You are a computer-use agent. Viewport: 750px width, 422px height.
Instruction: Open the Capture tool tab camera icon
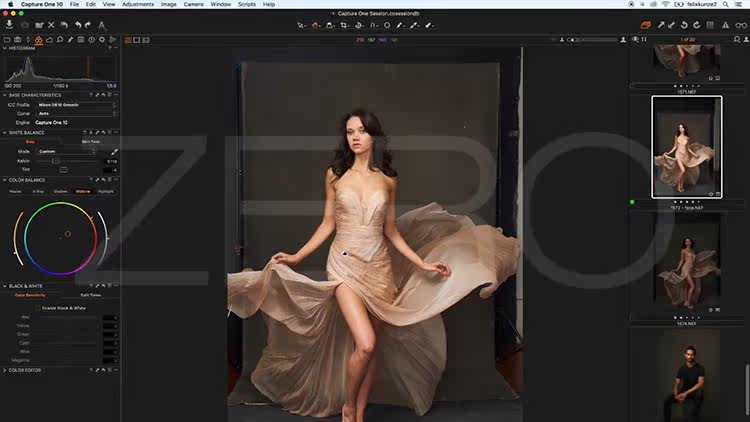pyautogui.click(x=18, y=40)
